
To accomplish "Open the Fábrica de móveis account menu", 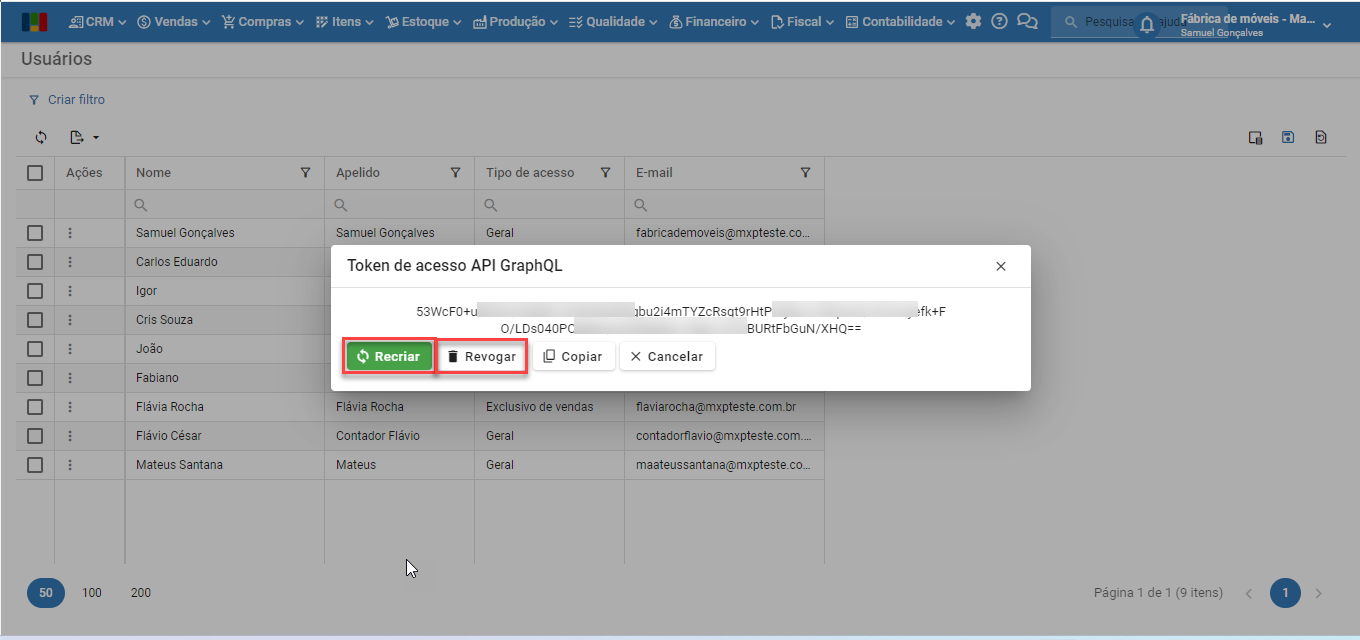I will coord(1256,25).
